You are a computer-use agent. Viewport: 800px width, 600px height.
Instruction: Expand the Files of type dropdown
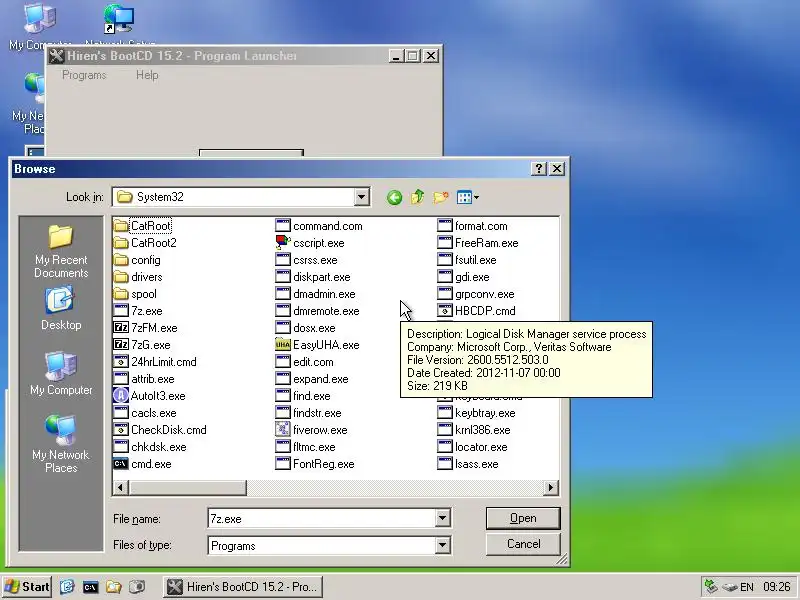(442, 545)
